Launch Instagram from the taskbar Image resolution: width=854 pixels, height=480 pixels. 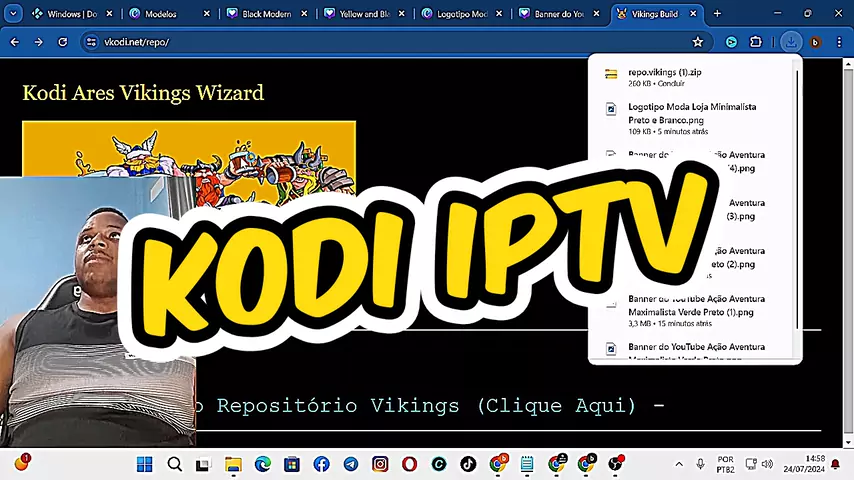coord(380,464)
